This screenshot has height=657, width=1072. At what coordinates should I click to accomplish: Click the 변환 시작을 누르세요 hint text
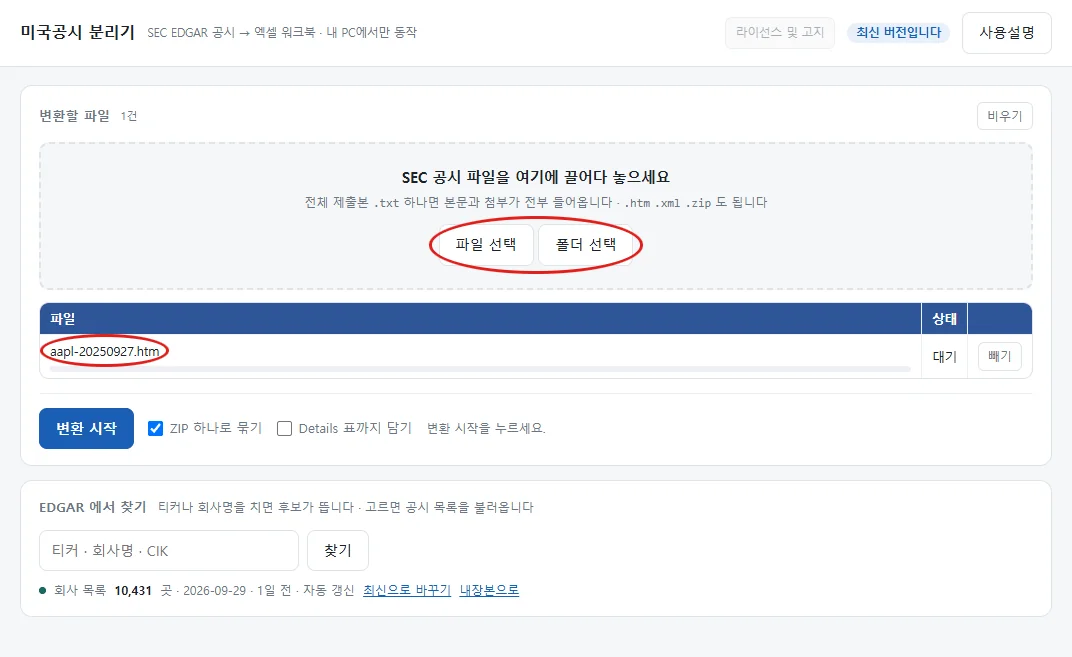(486, 429)
